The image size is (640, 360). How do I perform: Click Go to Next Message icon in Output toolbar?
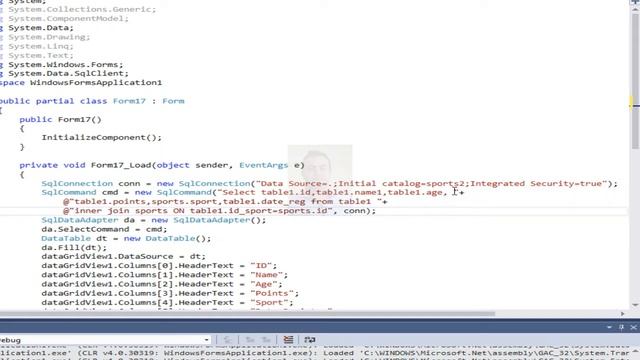[266, 340]
